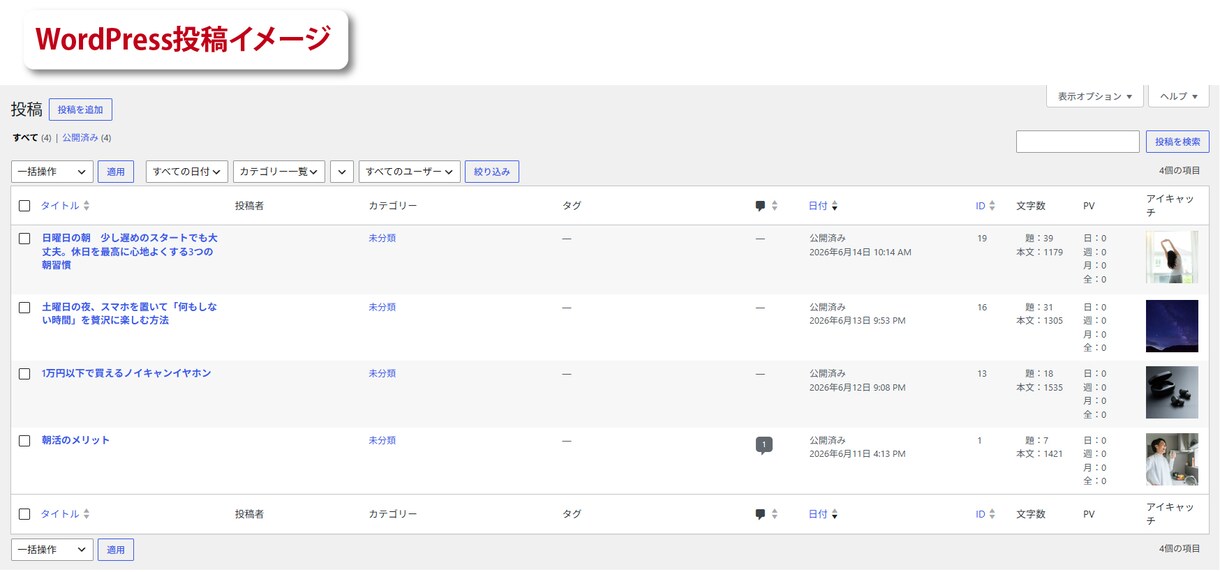
Task: Open the 日曜日の朝 post title
Action: tap(129, 252)
